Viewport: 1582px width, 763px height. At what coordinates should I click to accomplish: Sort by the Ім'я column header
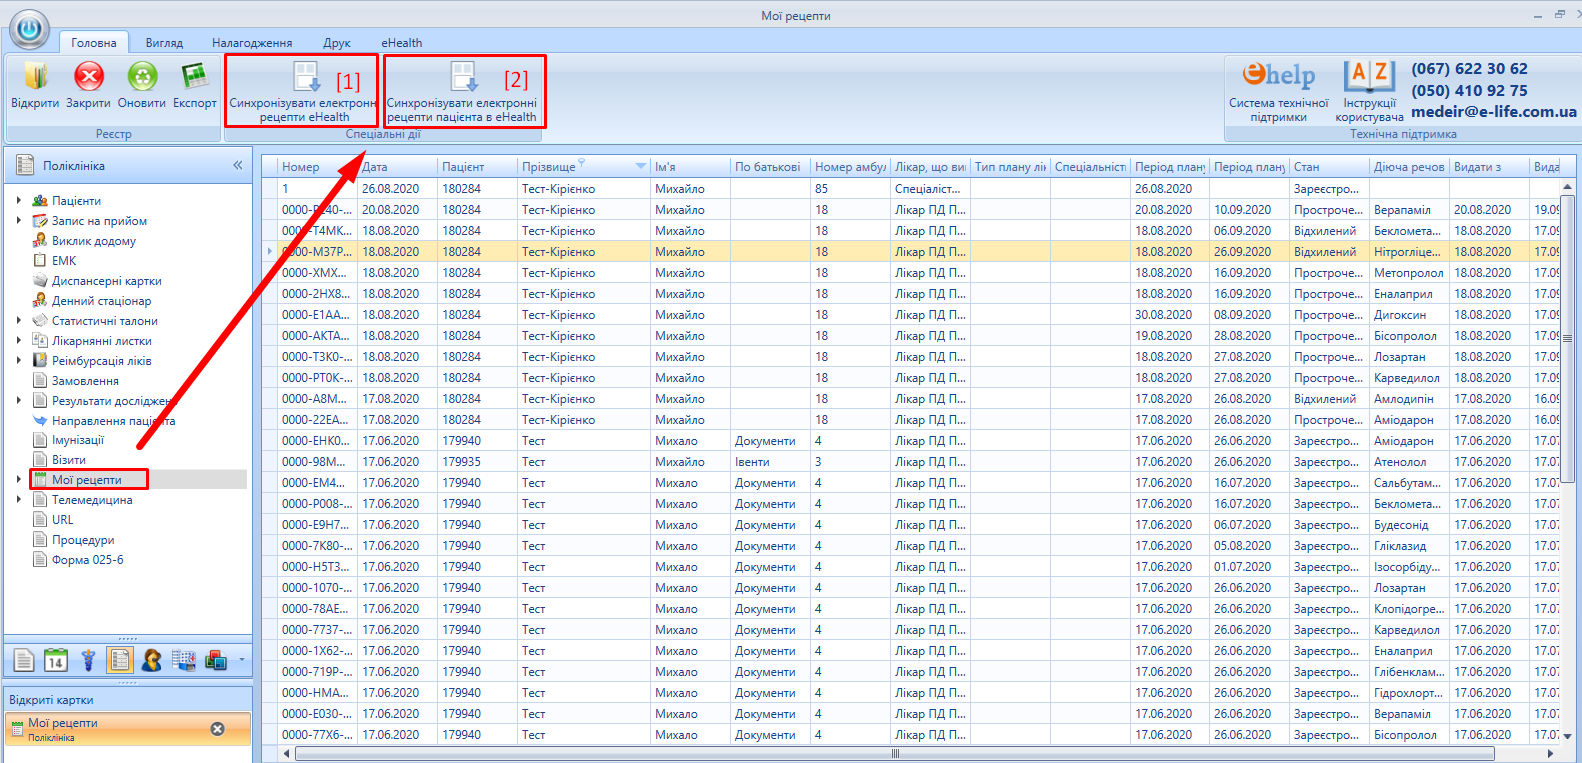[689, 166]
